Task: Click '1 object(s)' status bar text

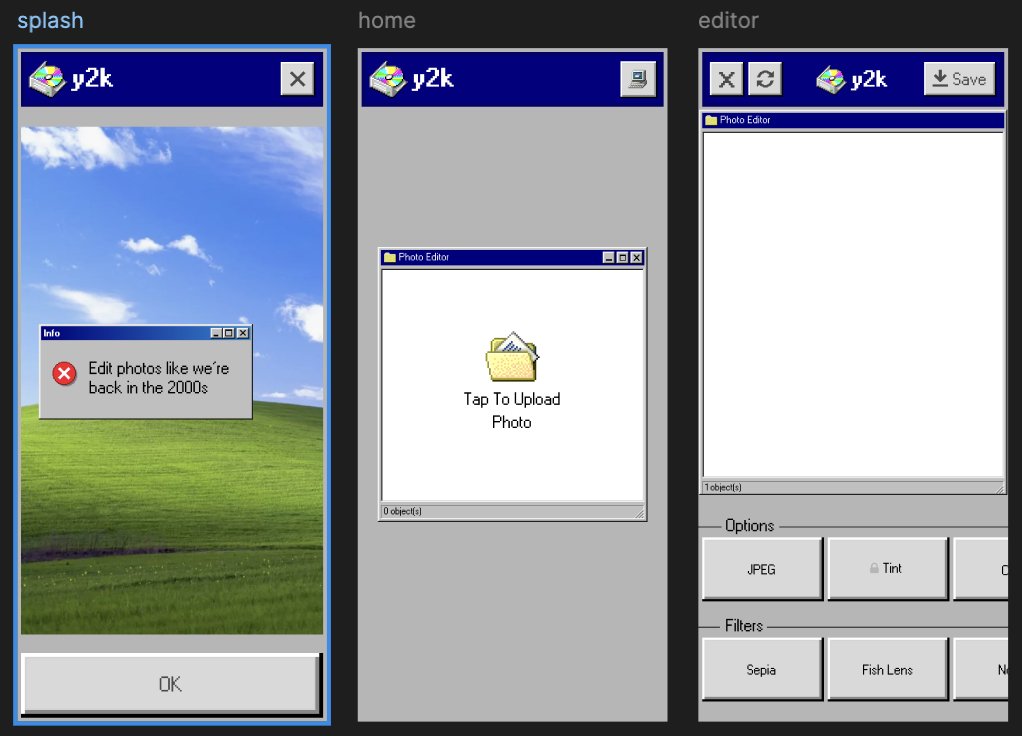Action: point(723,488)
